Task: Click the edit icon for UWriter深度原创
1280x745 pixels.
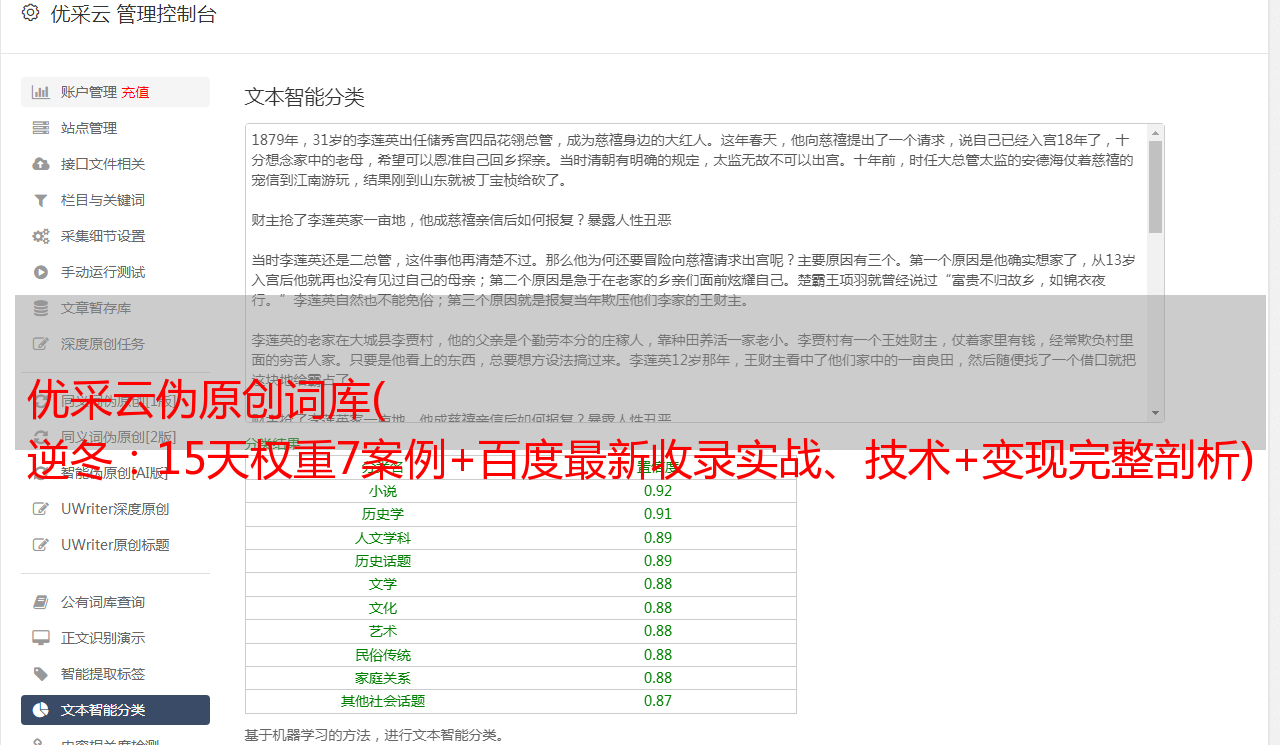Action: [x=41, y=509]
